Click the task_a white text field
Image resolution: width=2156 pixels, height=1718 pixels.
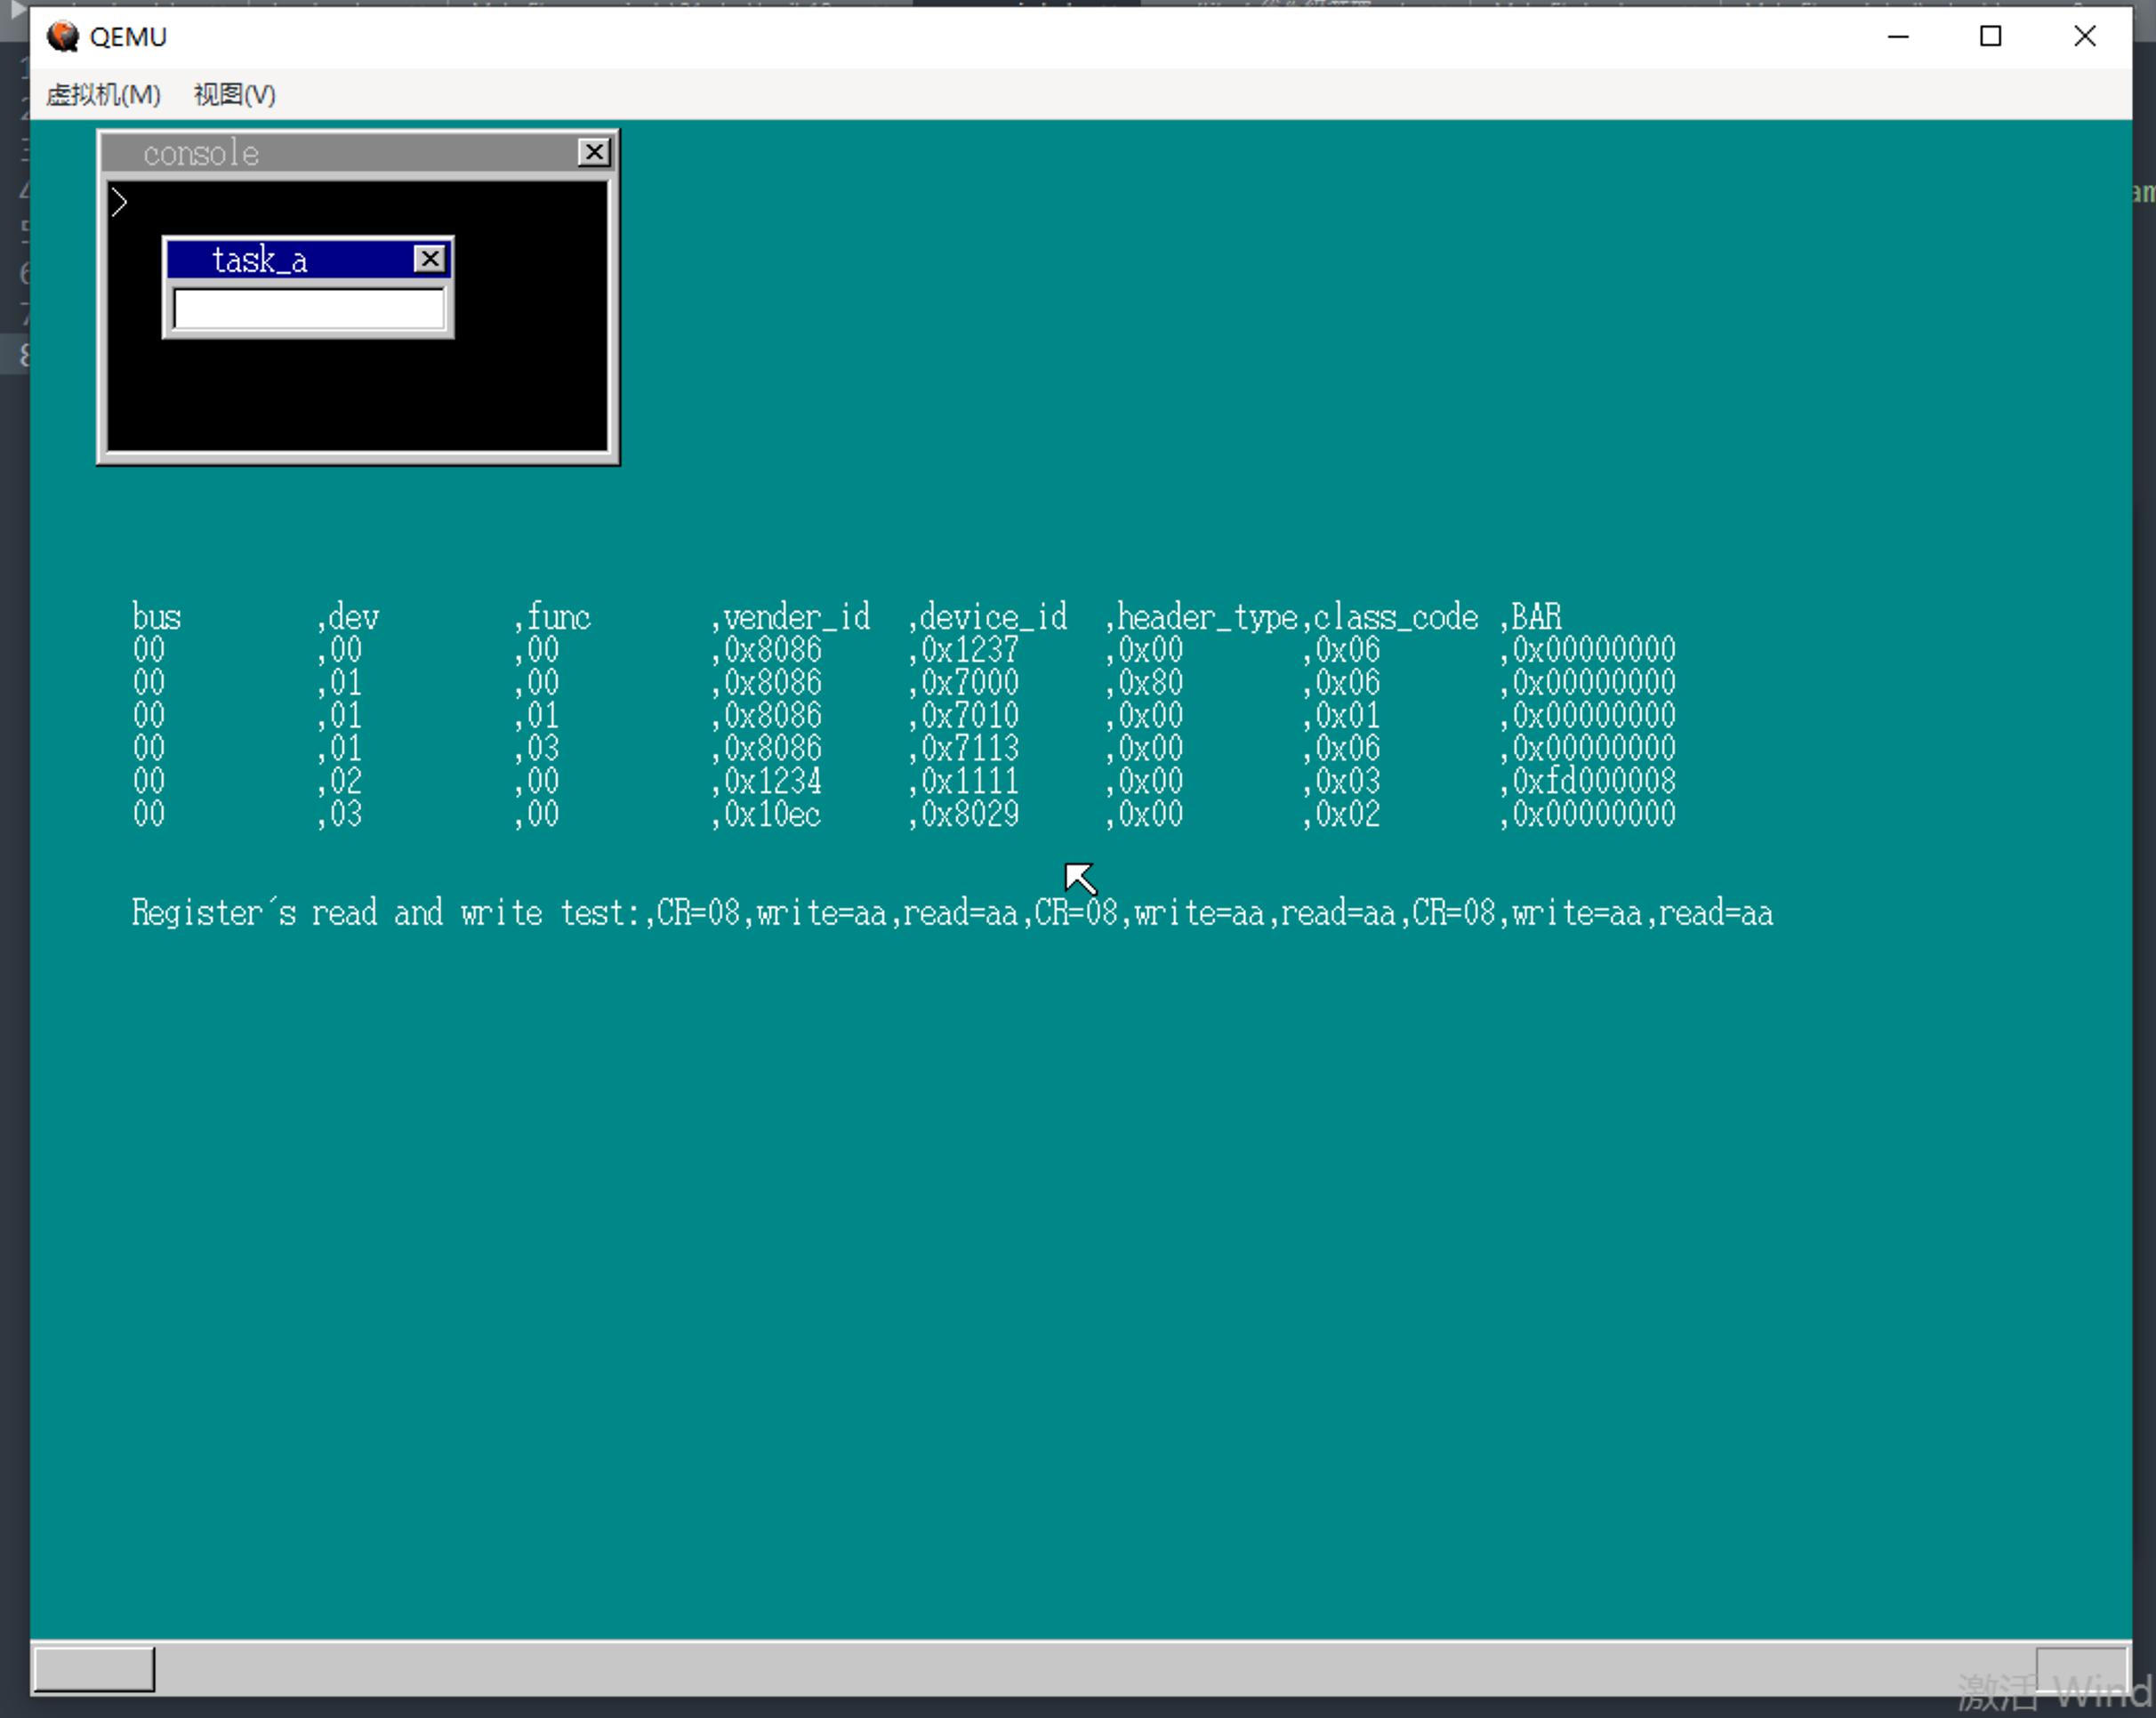coord(308,308)
